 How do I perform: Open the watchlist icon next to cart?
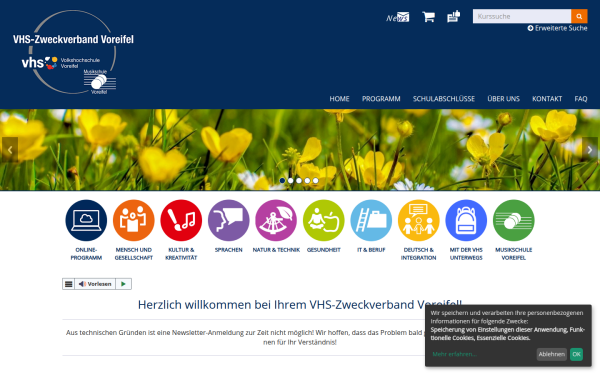453,16
